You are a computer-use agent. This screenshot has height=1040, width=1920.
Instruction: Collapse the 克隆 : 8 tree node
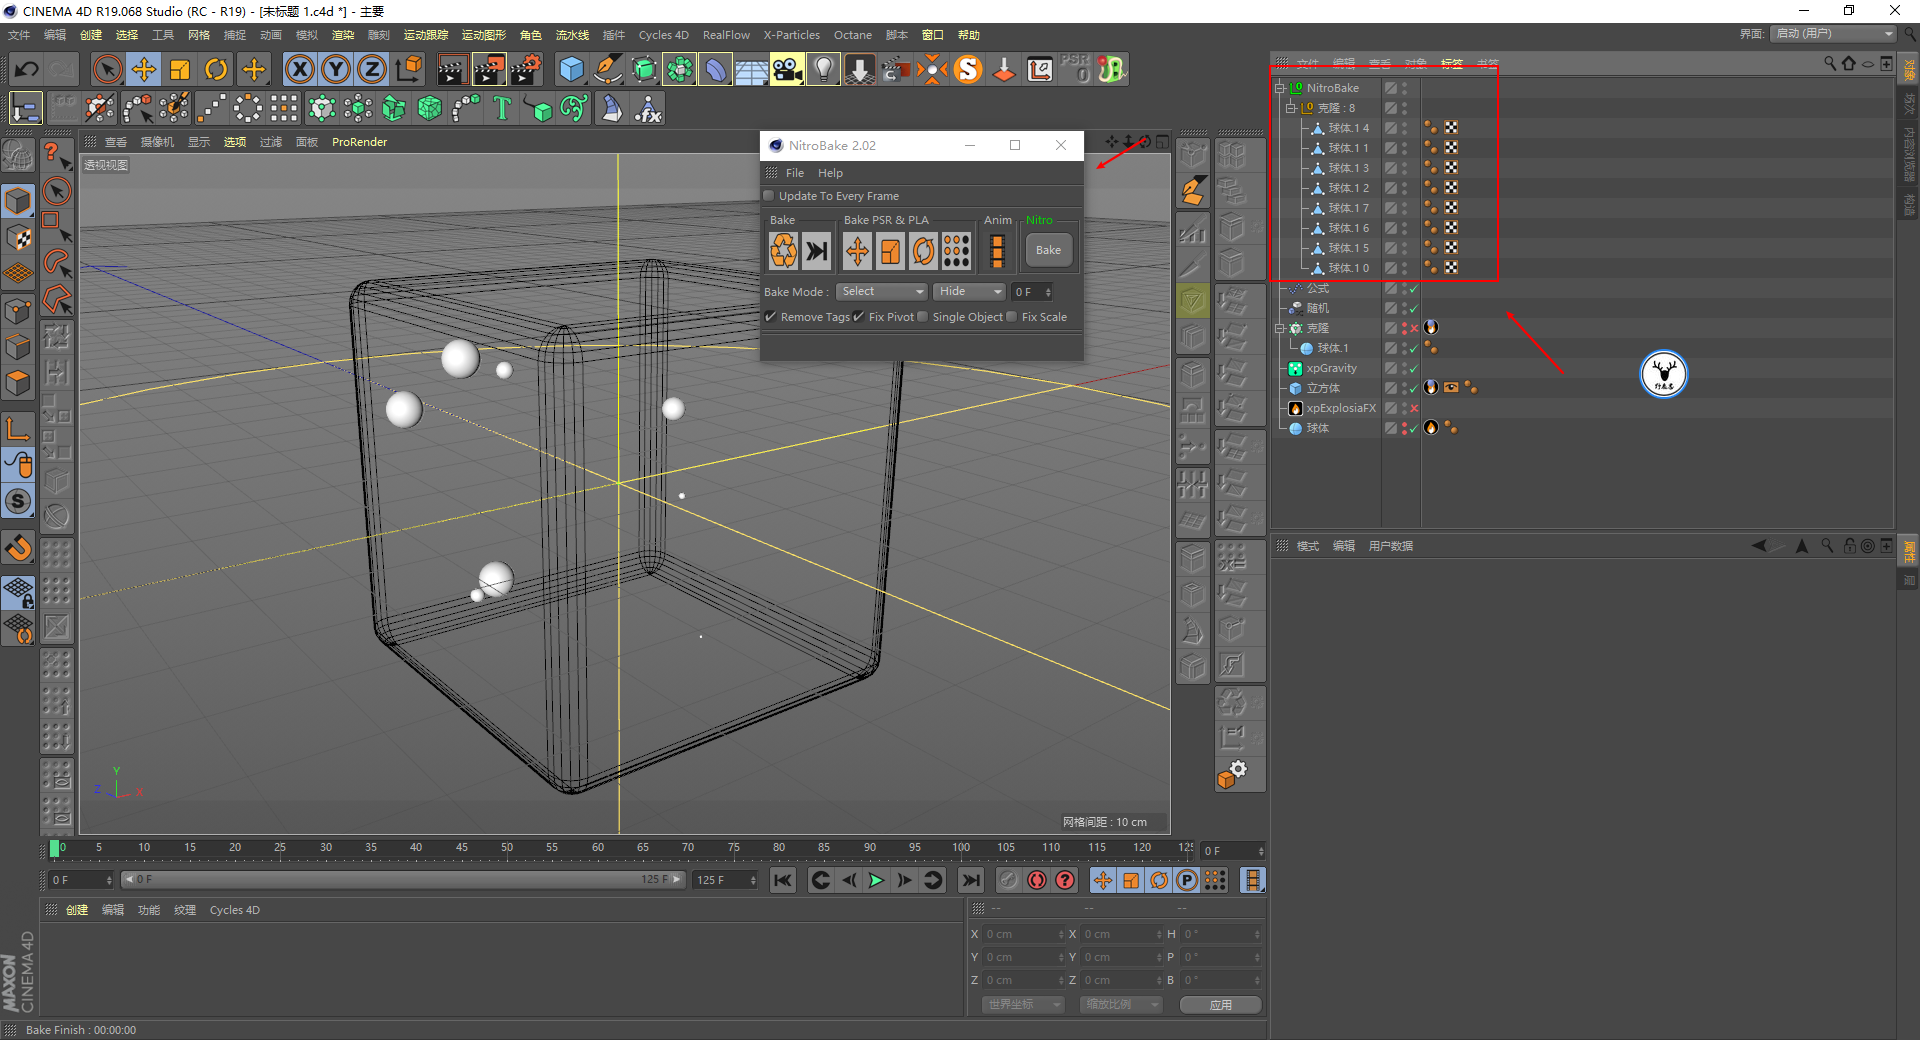1290,108
